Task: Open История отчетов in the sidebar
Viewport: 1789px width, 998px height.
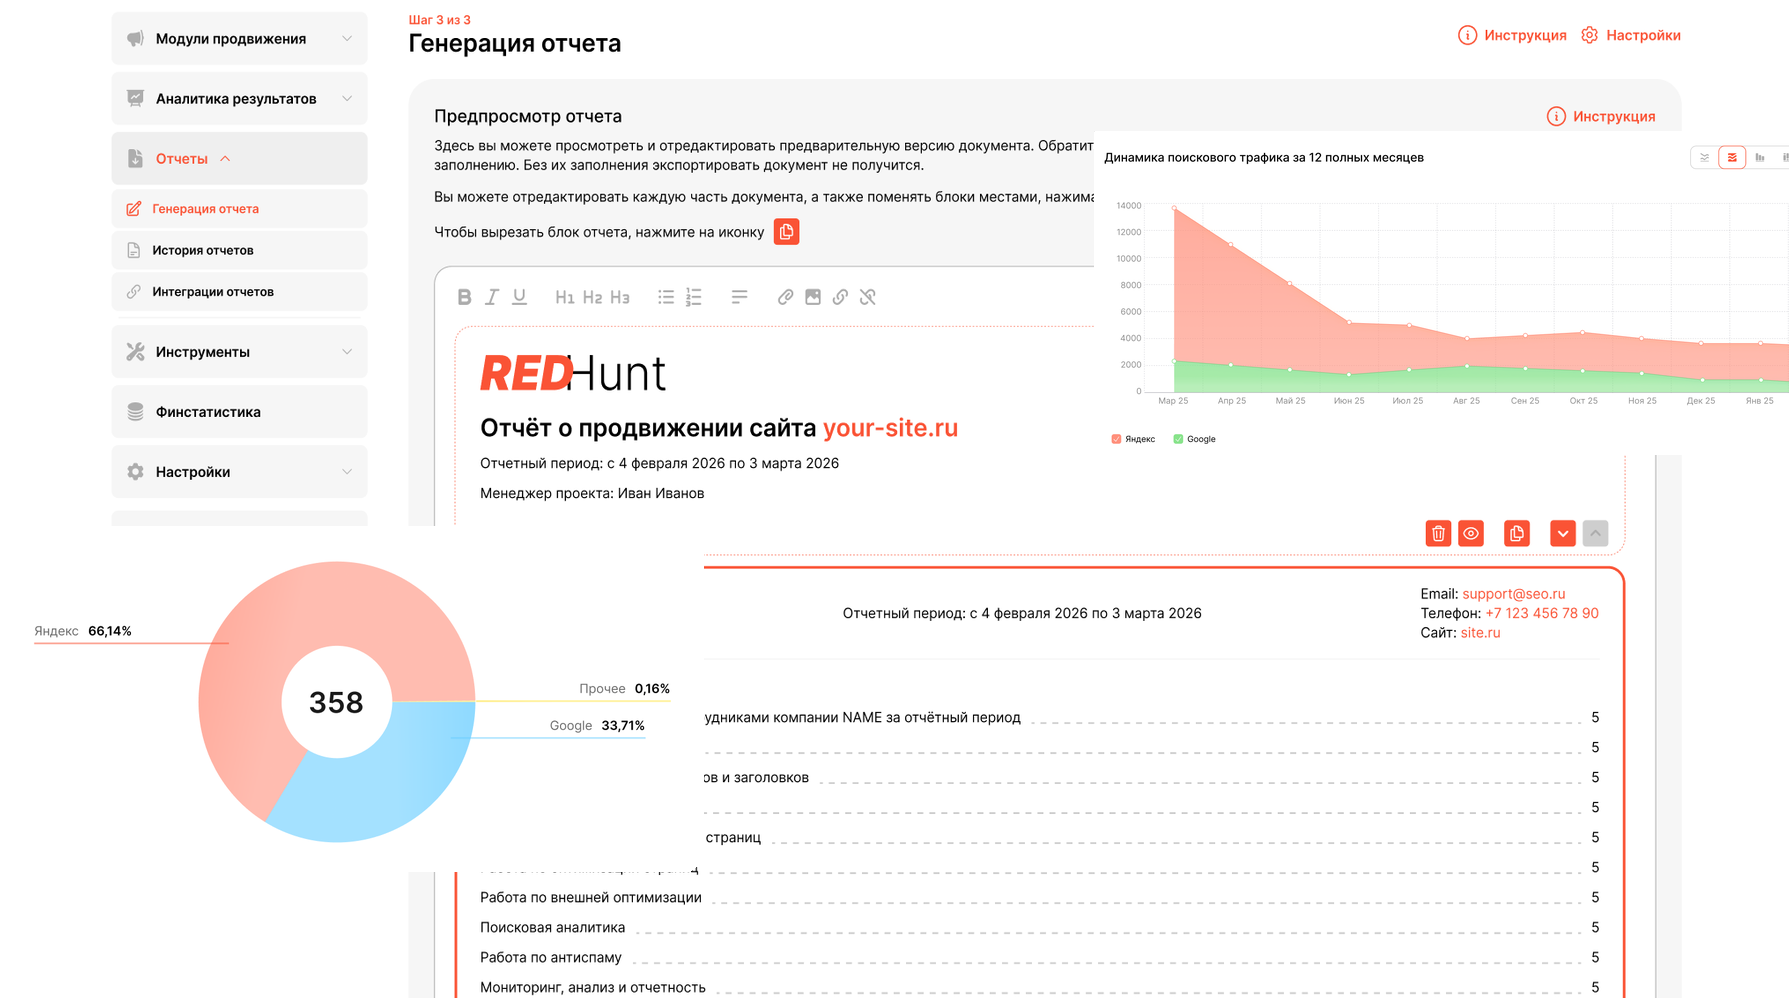Action: pos(239,250)
